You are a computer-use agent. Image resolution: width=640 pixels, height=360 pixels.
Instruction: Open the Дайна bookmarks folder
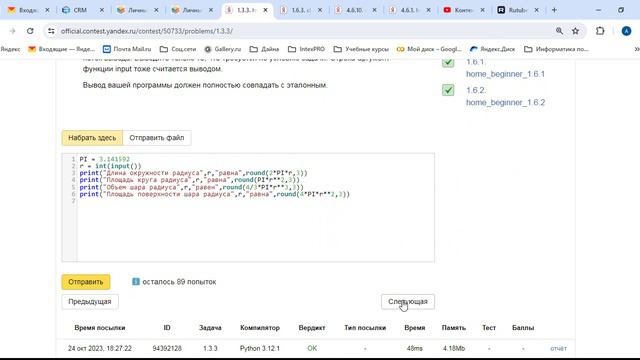coord(264,49)
